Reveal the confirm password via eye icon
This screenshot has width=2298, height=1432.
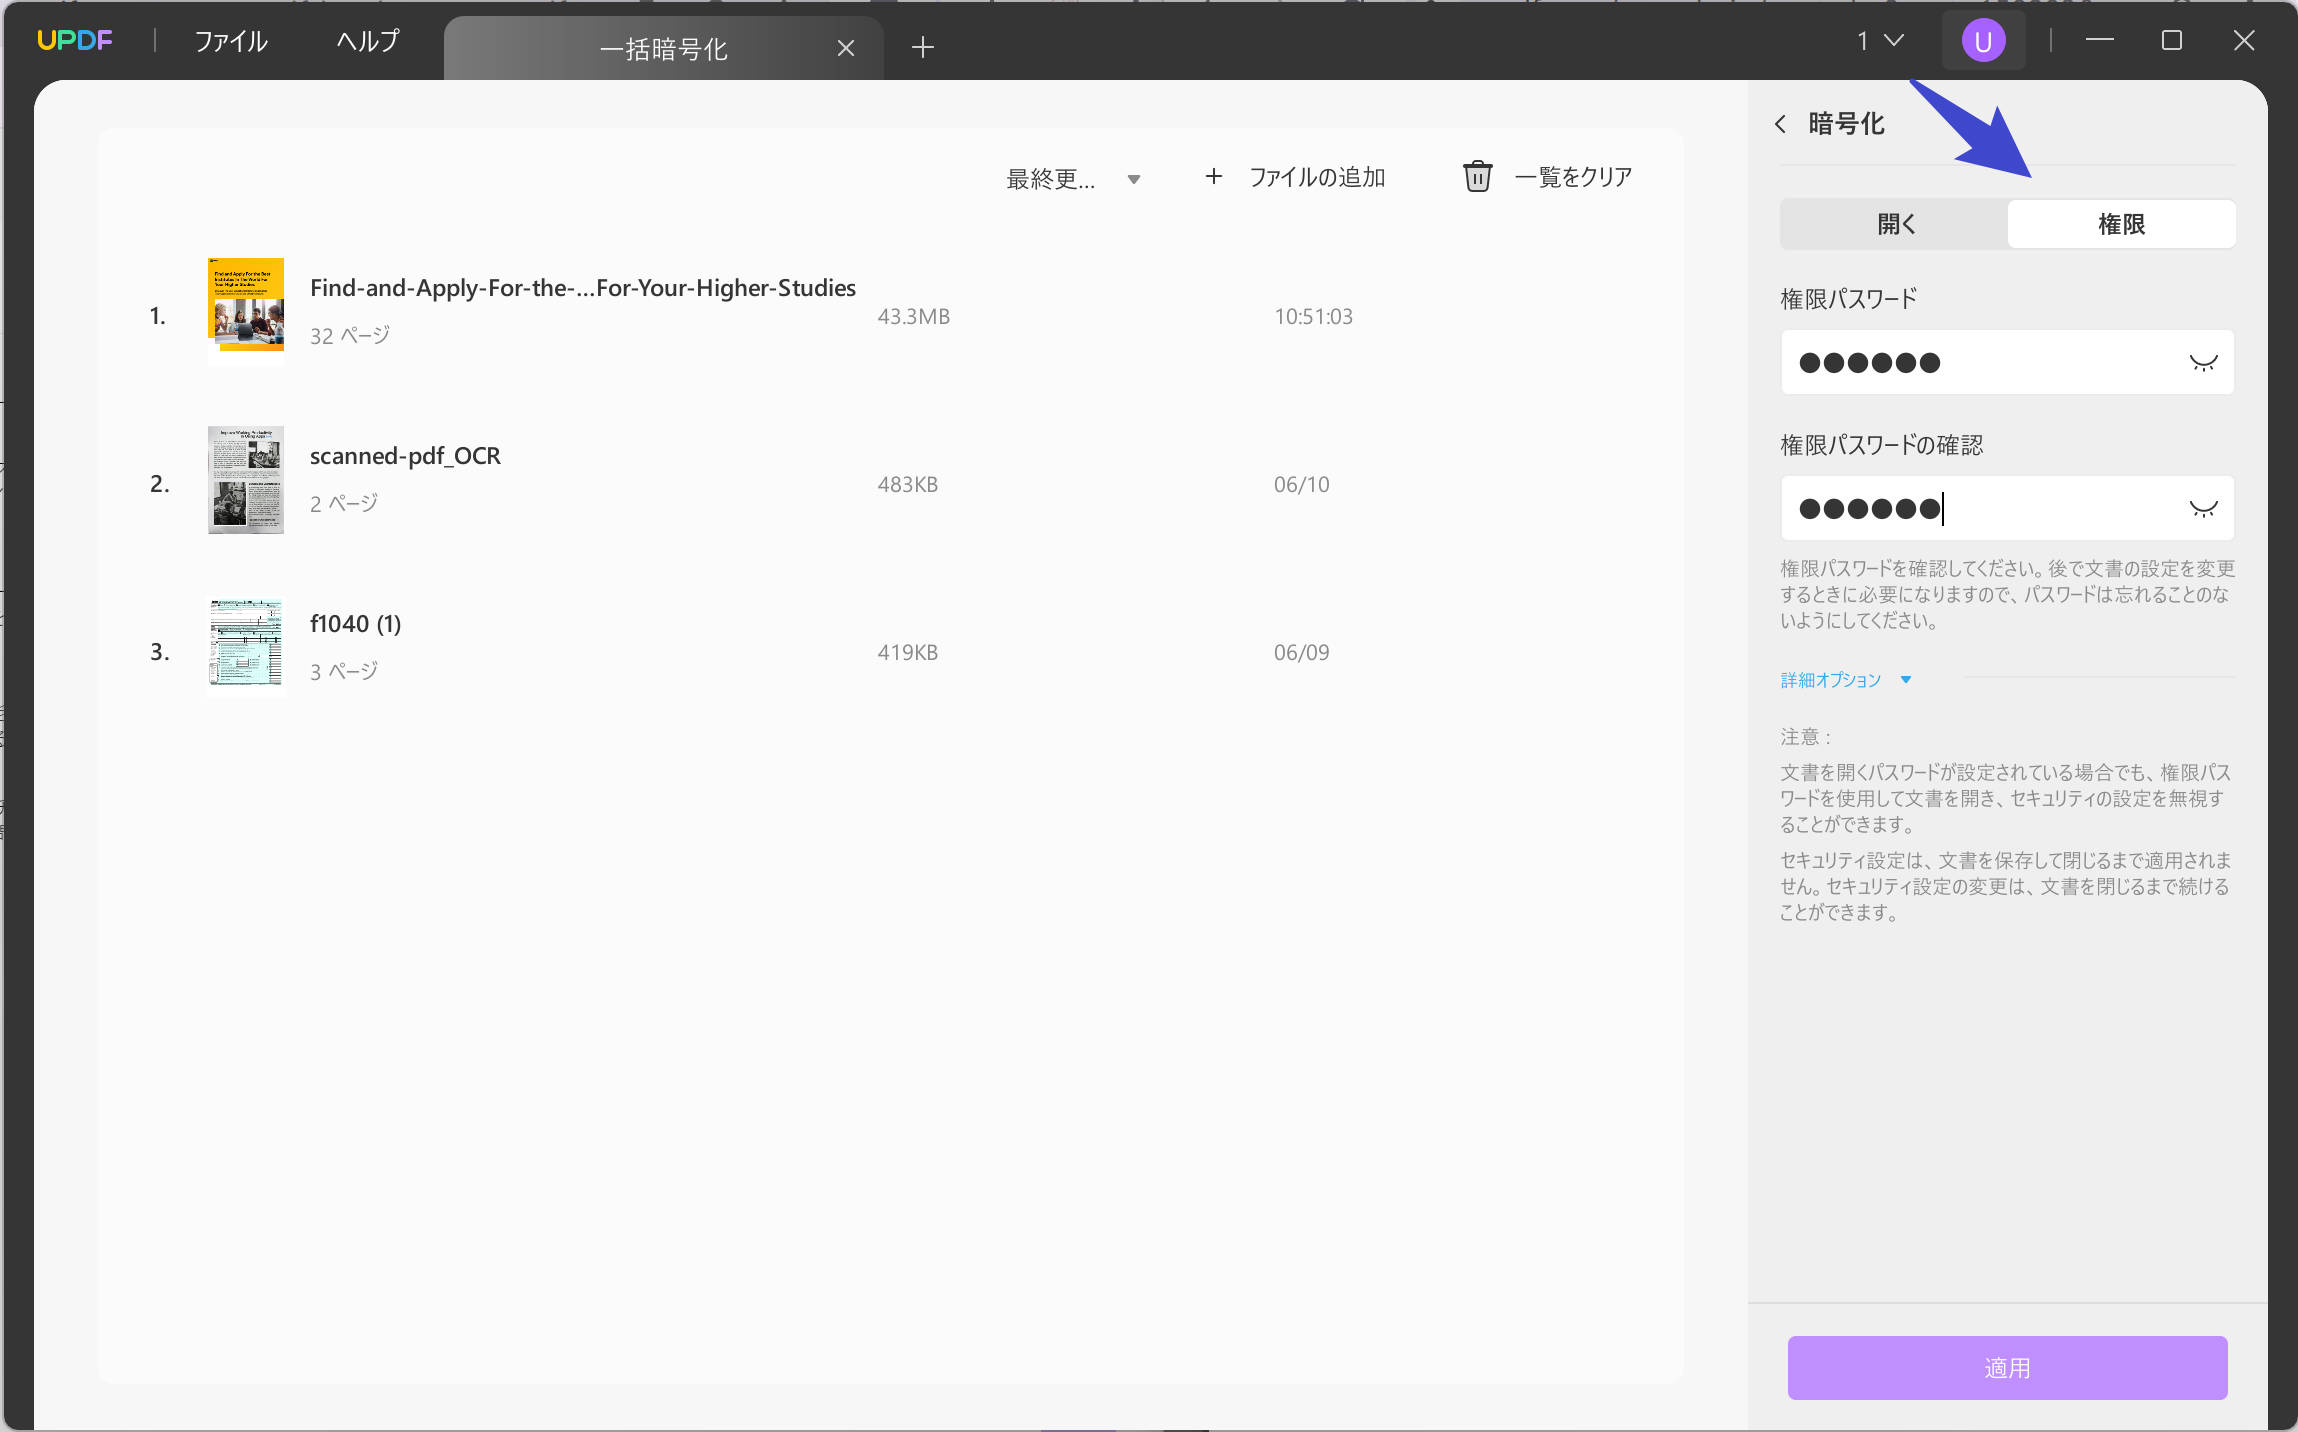tap(2203, 509)
